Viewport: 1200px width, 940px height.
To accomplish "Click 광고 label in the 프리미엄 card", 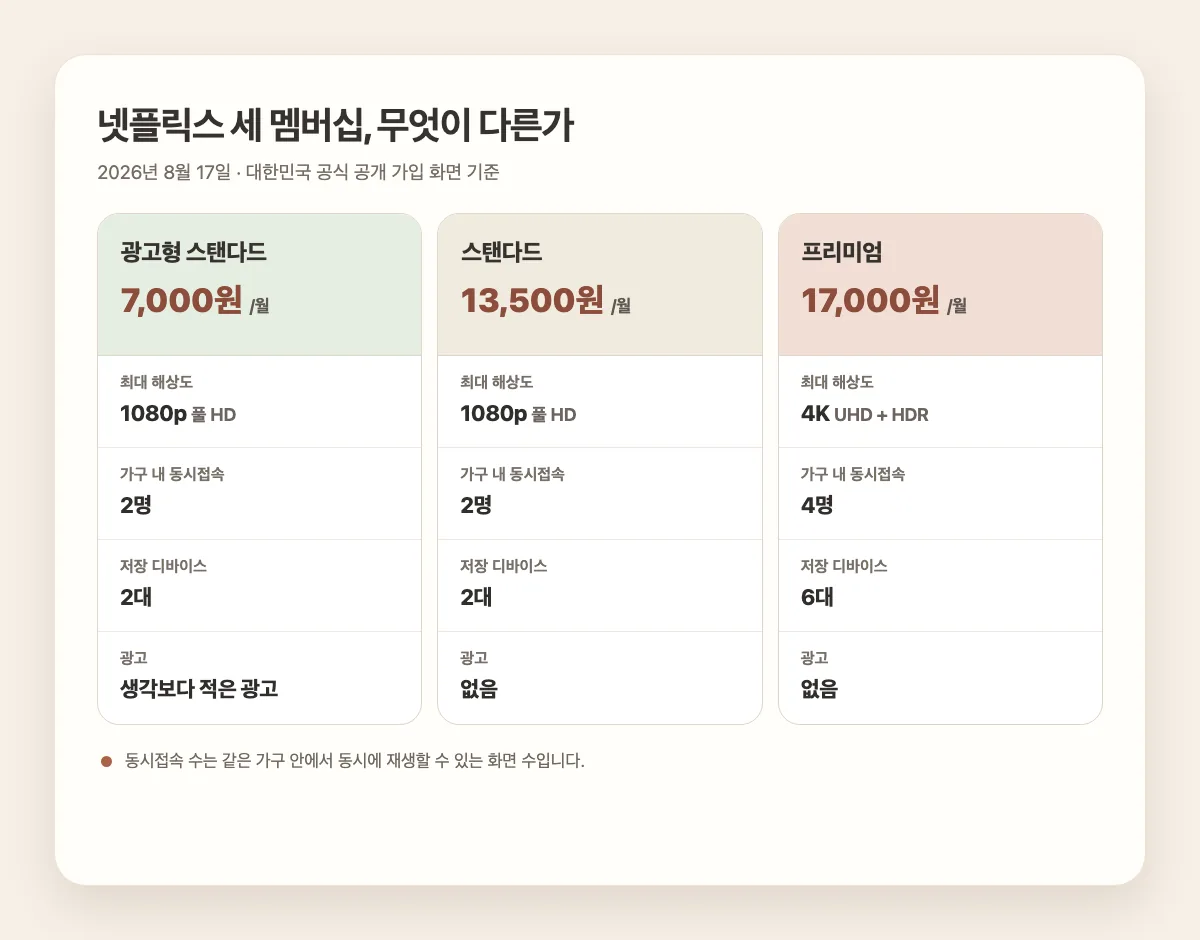I will click(x=814, y=658).
